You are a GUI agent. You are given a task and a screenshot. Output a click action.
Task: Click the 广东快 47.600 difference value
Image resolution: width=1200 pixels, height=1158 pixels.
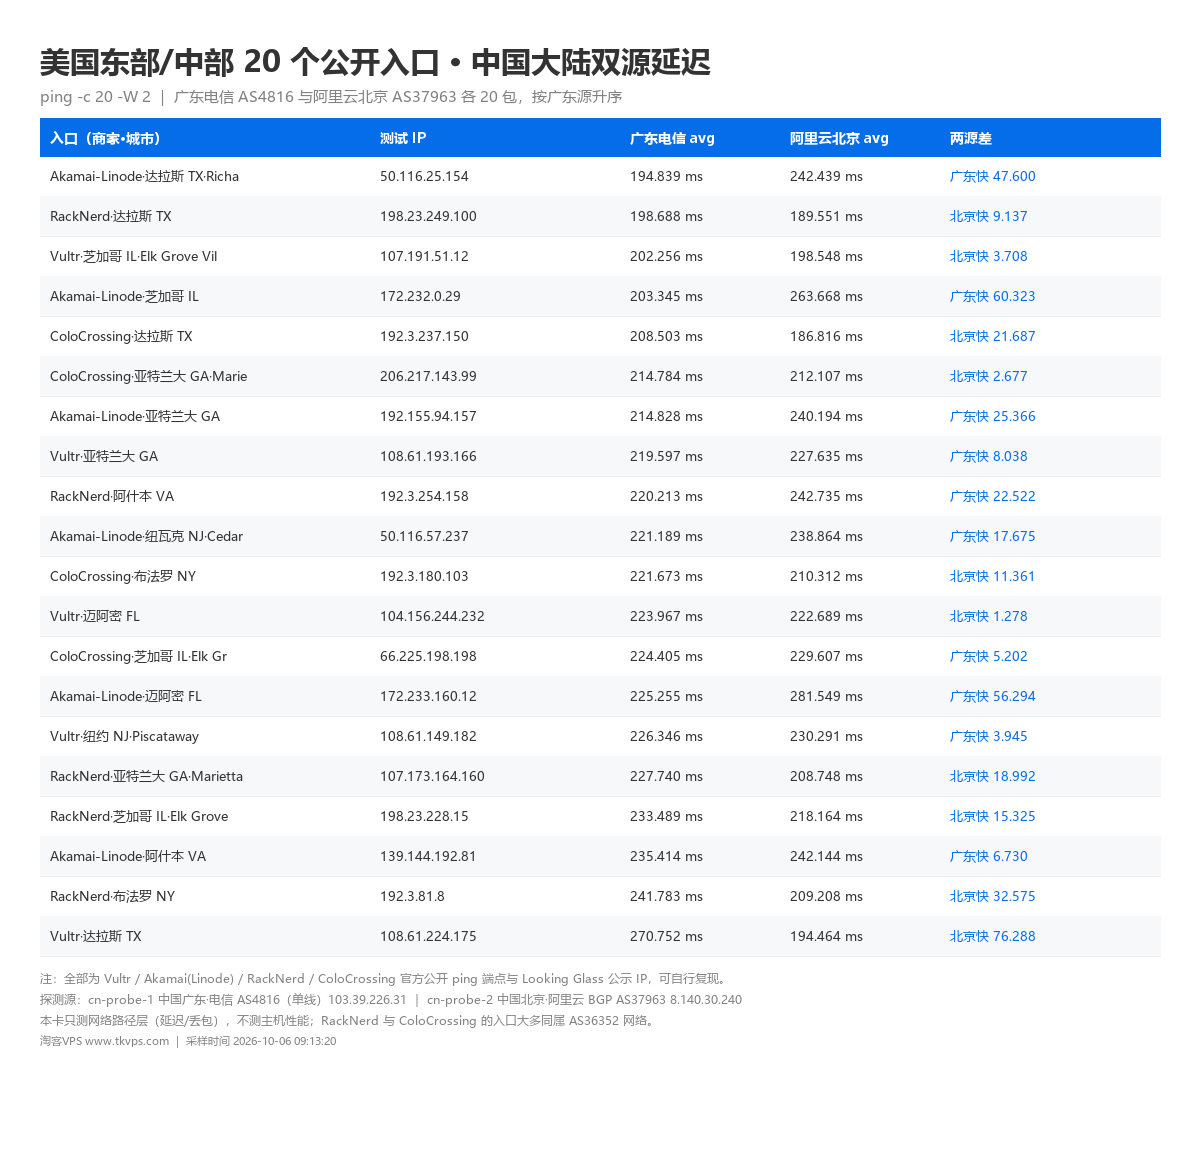(x=993, y=176)
